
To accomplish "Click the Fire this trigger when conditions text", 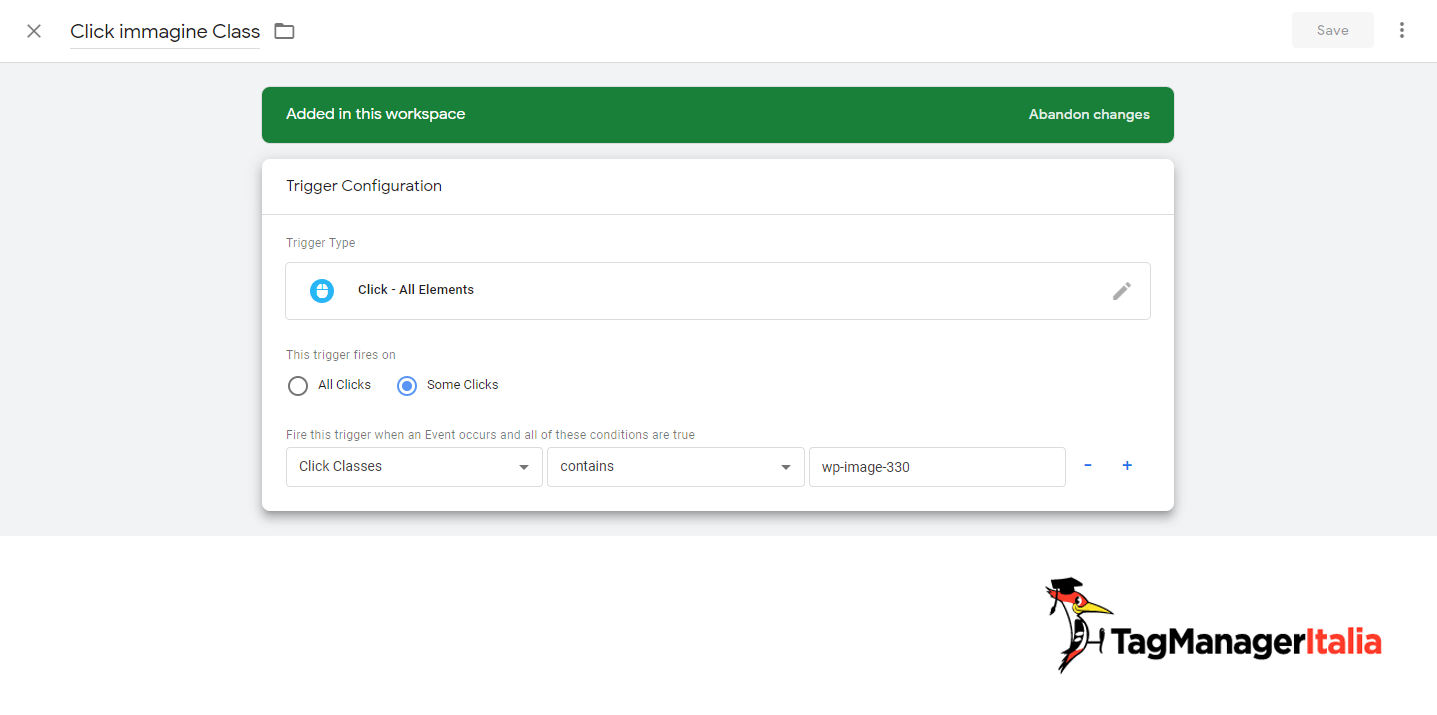I will (x=490, y=435).
